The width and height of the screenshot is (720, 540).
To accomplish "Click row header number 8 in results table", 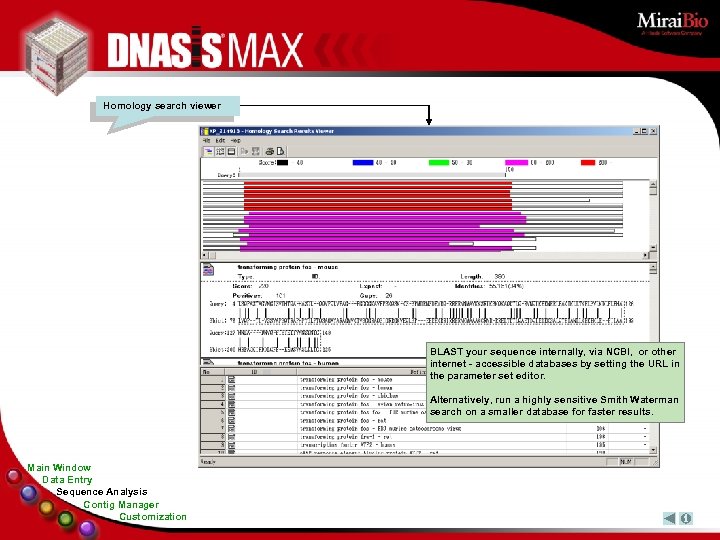I will click(214, 437).
